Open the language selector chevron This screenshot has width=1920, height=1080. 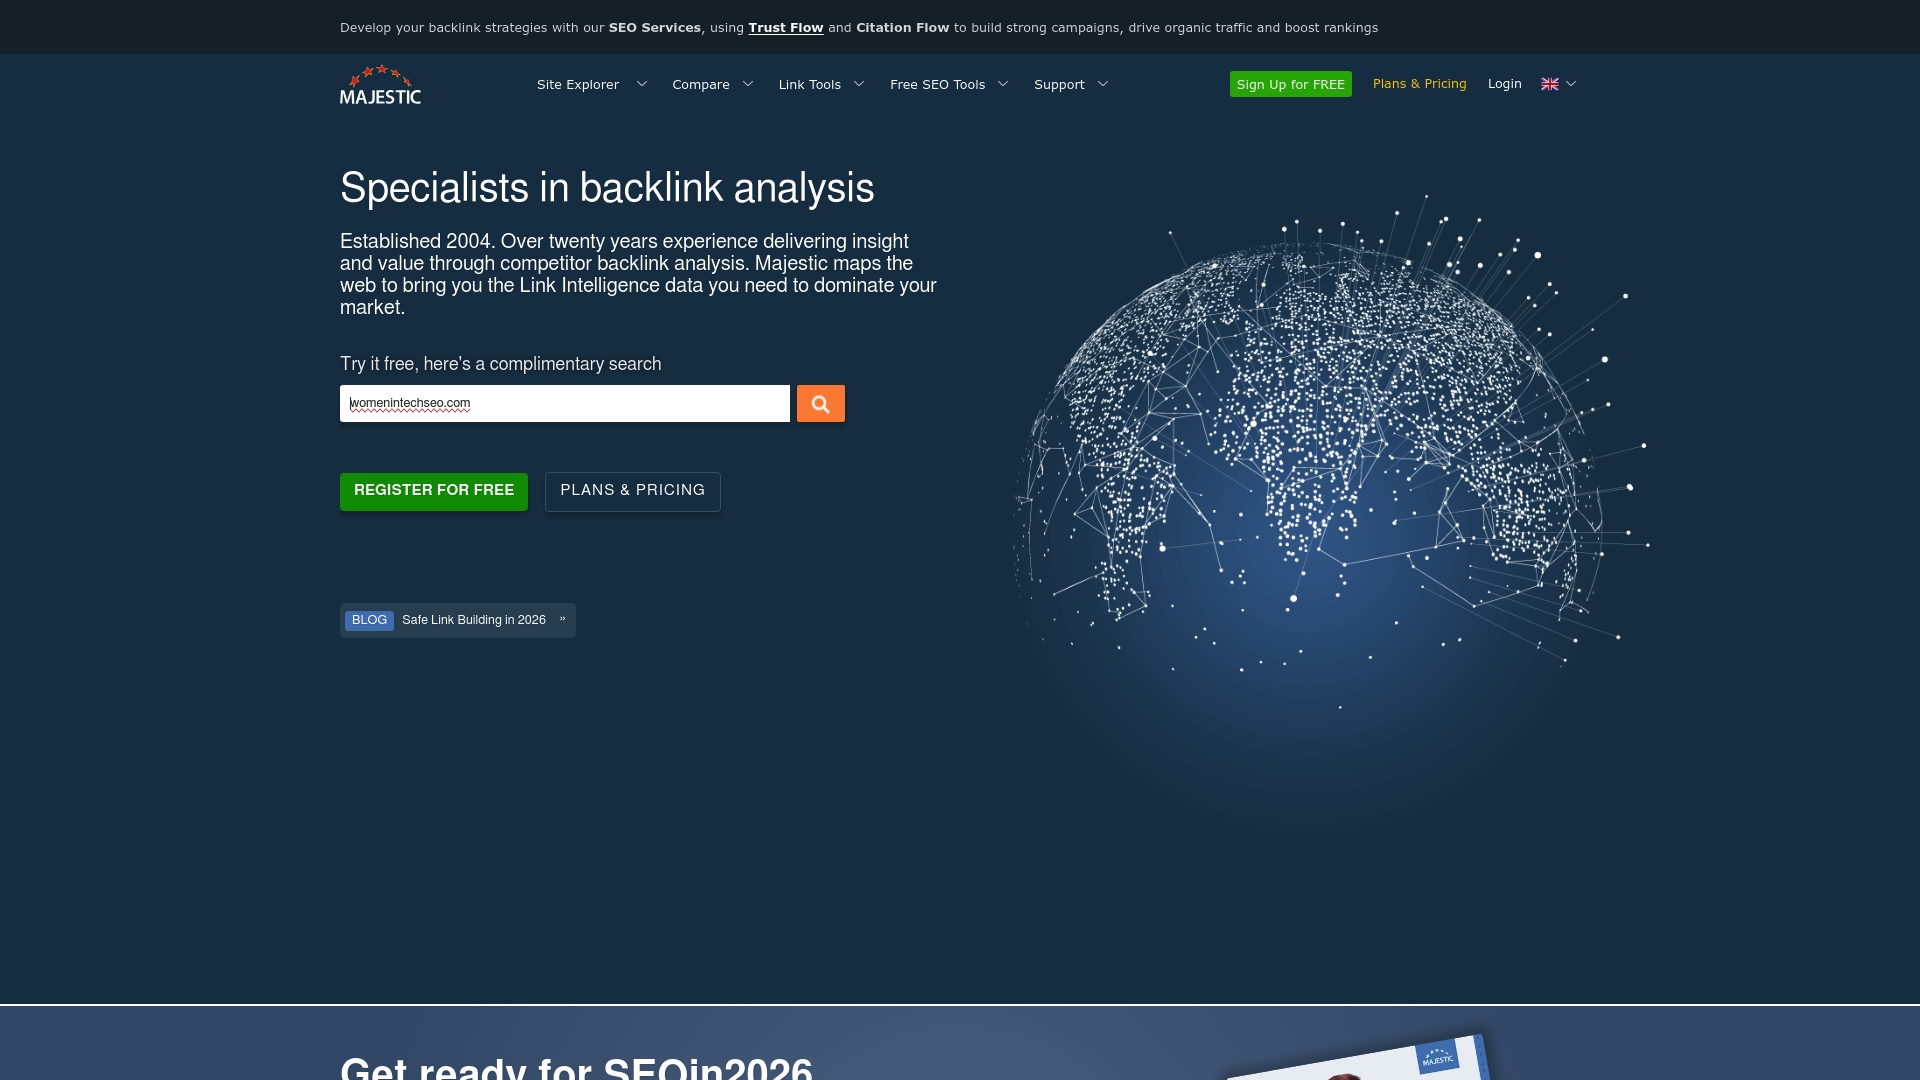[1571, 84]
